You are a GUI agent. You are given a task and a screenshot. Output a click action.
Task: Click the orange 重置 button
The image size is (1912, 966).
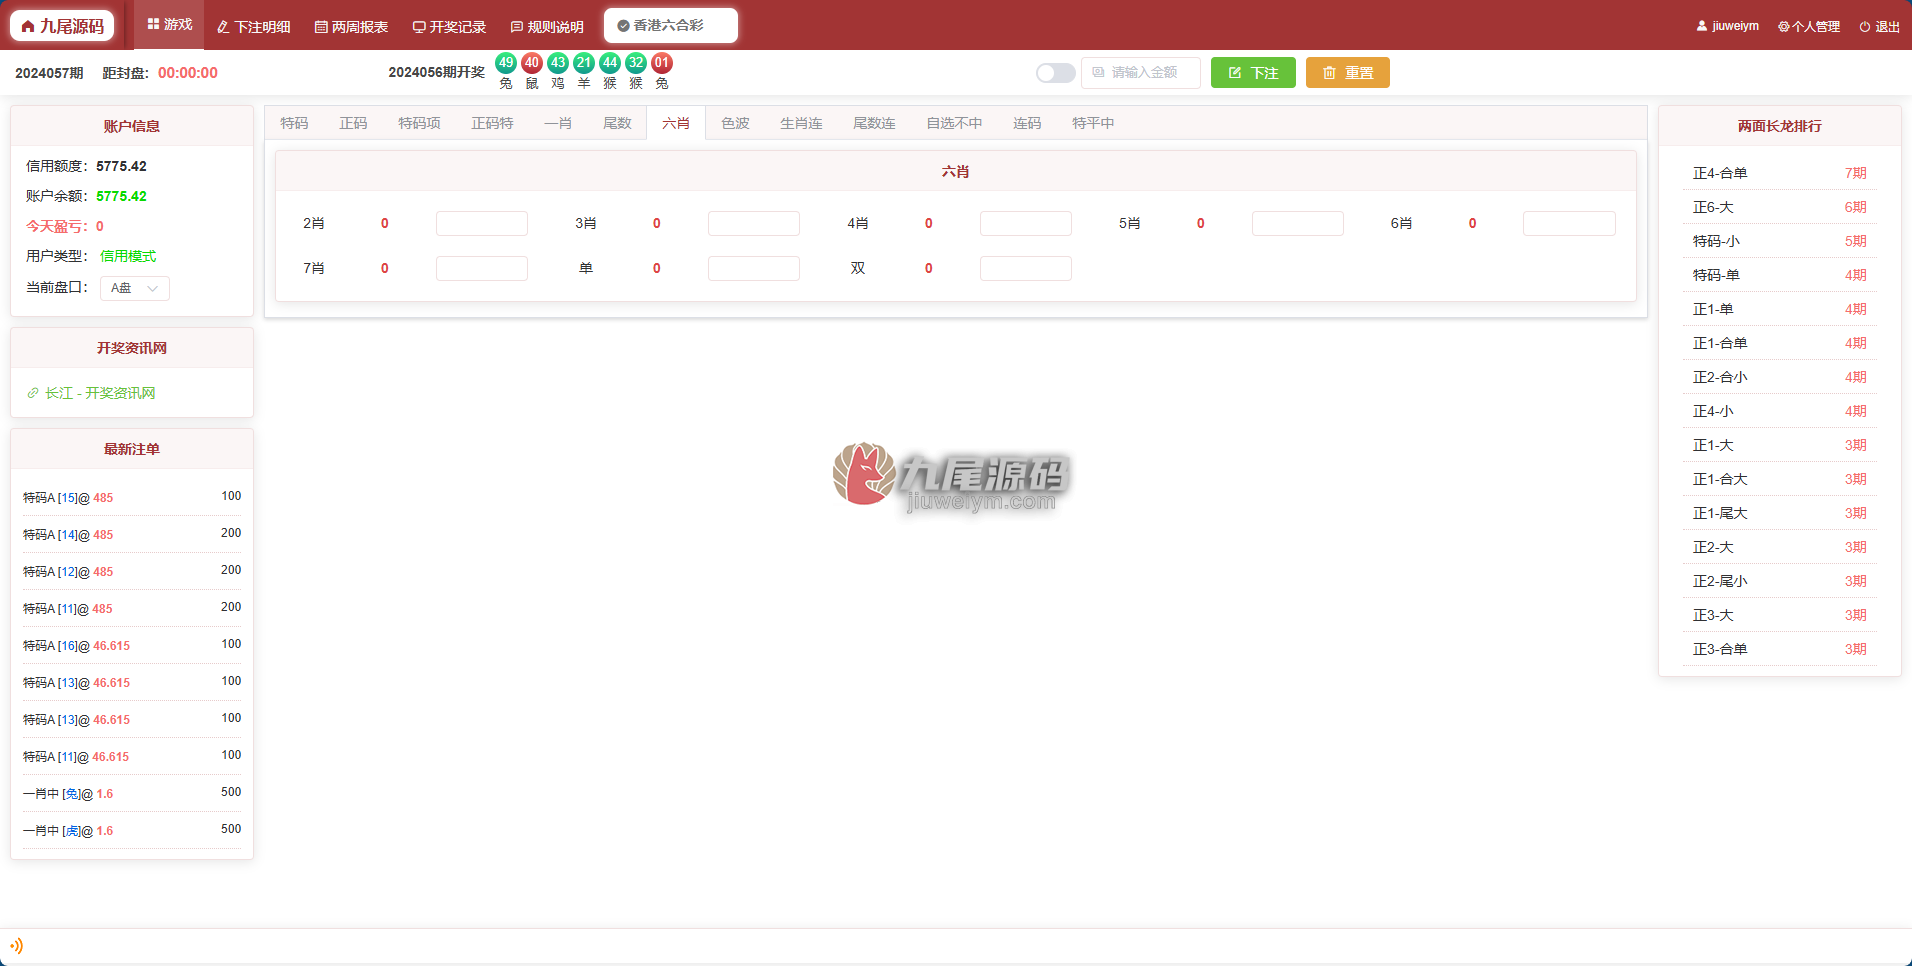(x=1348, y=73)
